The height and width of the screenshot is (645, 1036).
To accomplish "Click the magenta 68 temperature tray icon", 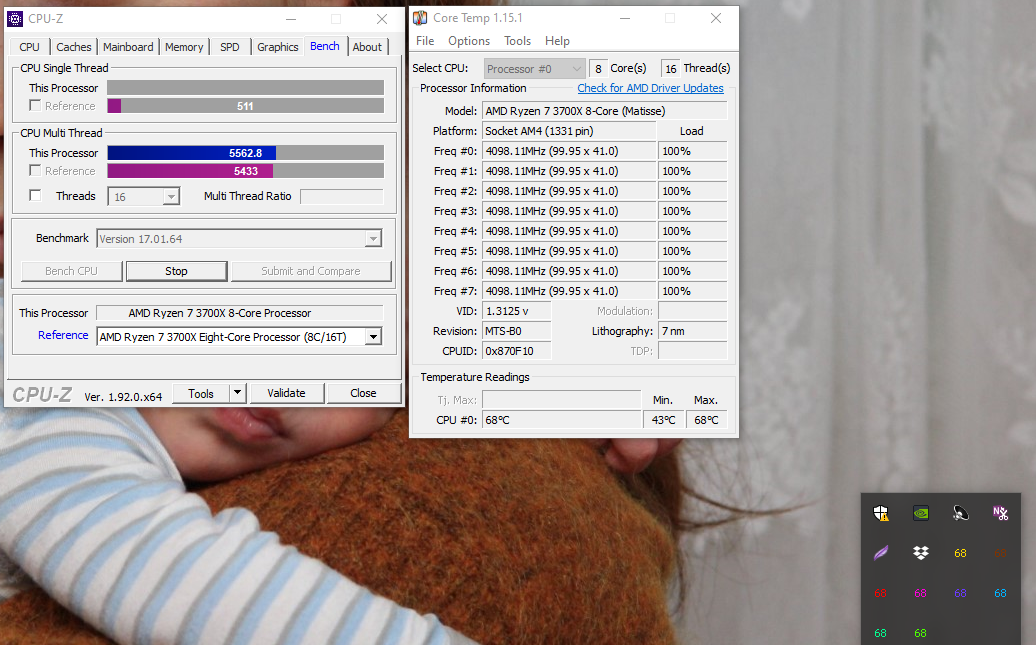I will click(920, 593).
